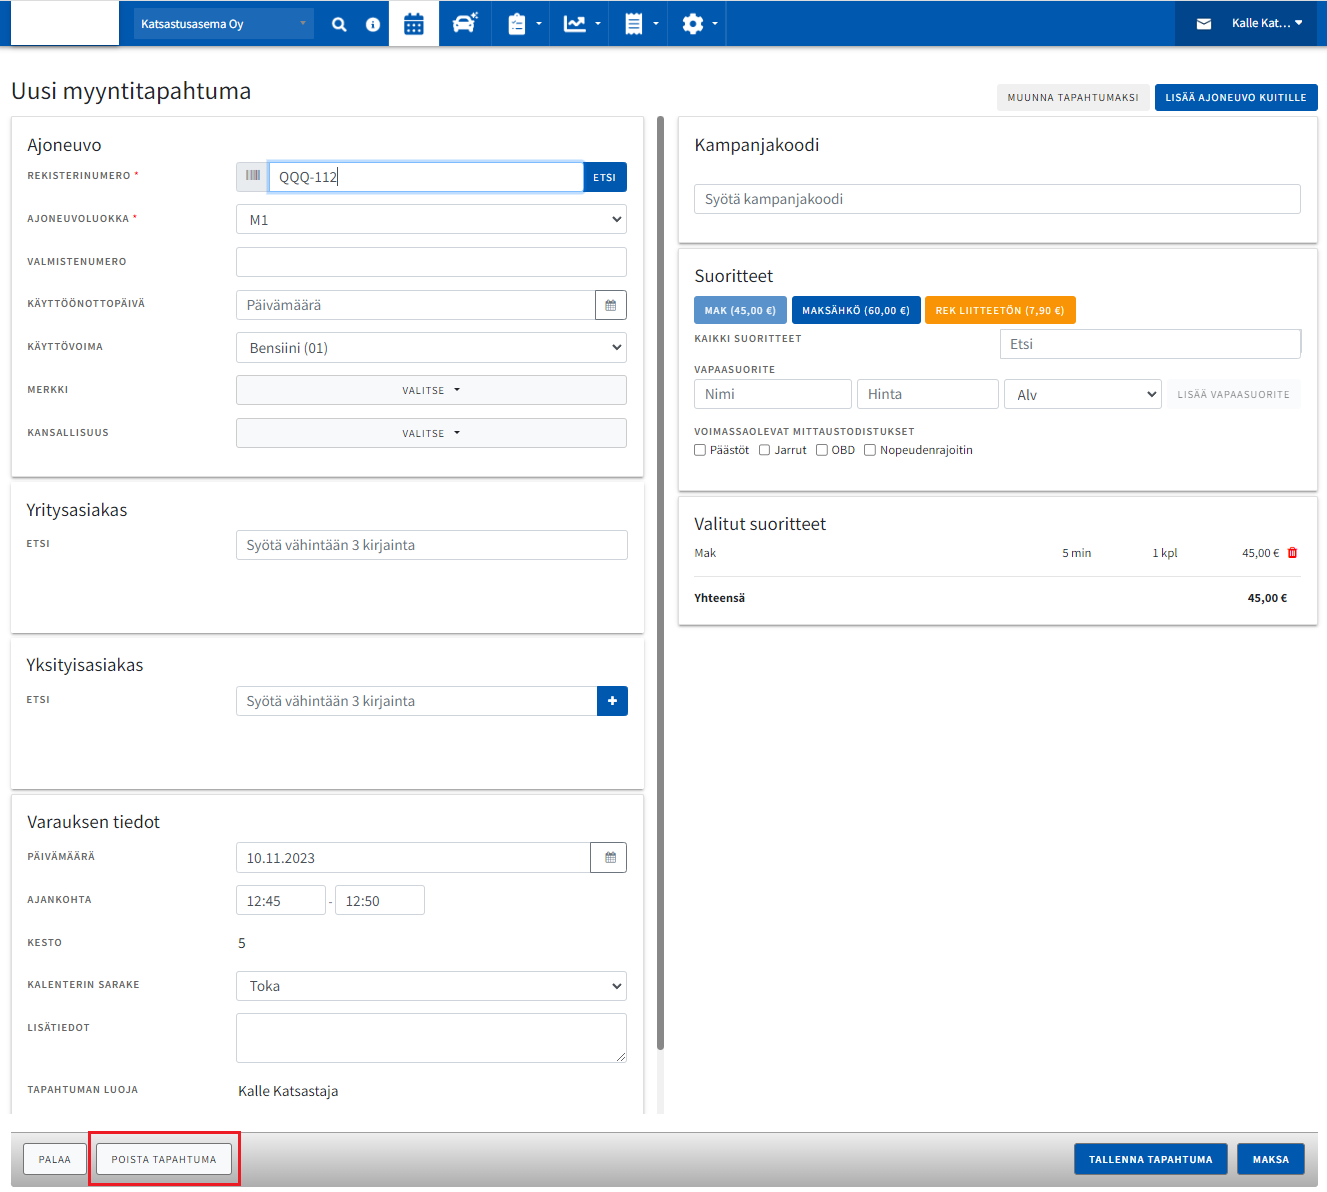Click Lisää vapaasuorite button

pyautogui.click(x=1233, y=394)
